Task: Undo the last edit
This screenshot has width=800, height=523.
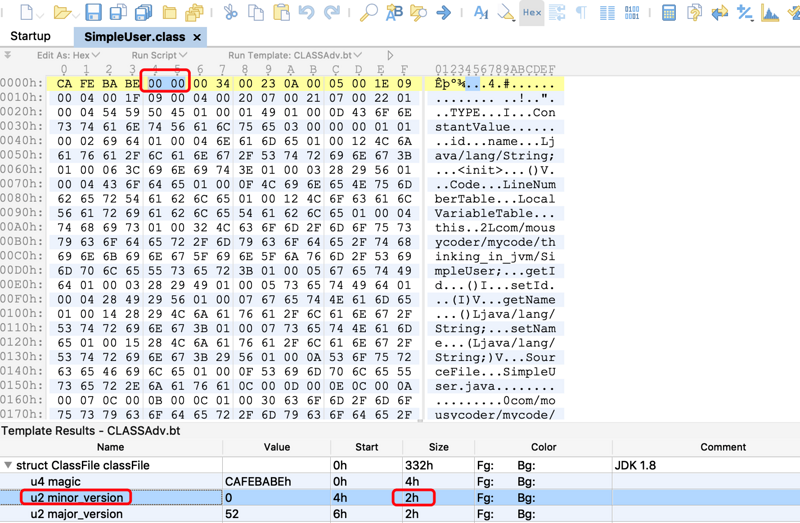Action: (306, 12)
